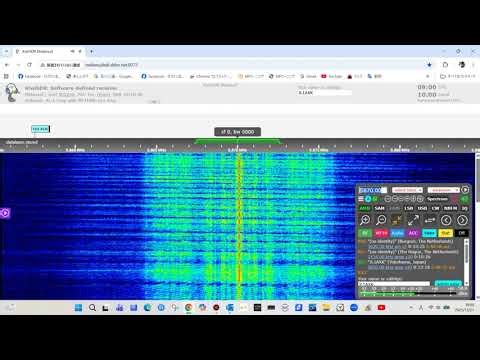Page waterfall right with circled right arrow
The image size is (480, 360).
click(462, 220)
